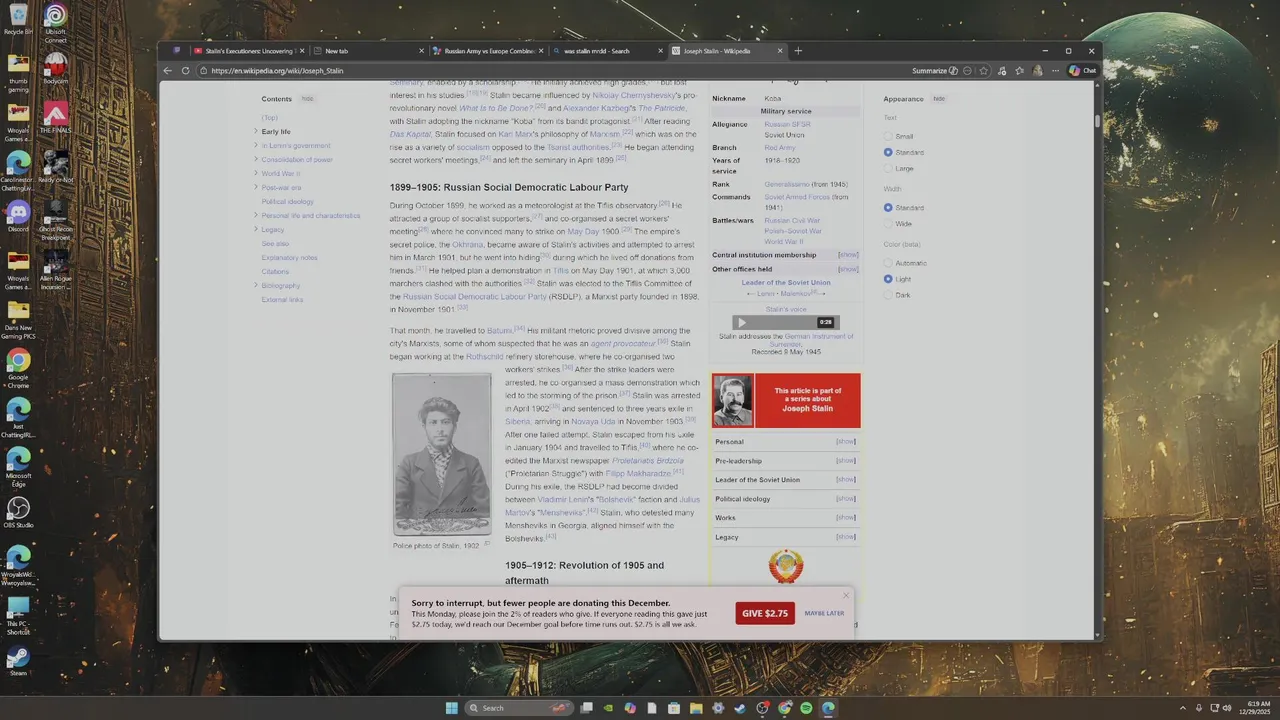Viewport: 1280px width, 720px height.
Task: Switch to Russian Army vs Europe tab
Action: pos(489,51)
